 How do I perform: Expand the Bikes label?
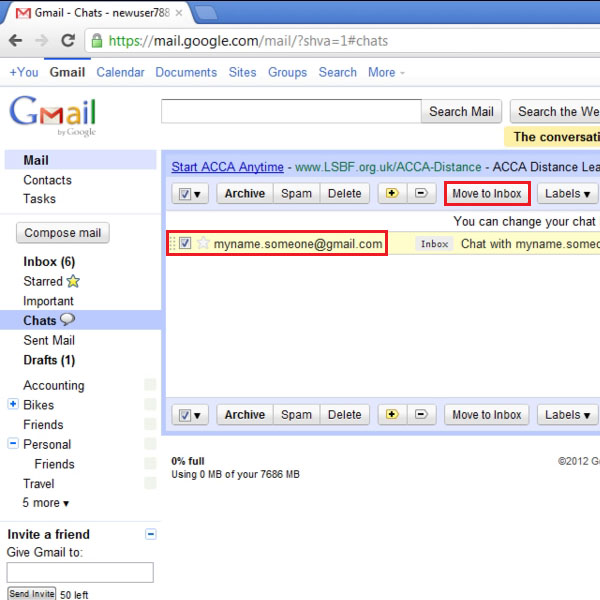coord(13,404)
